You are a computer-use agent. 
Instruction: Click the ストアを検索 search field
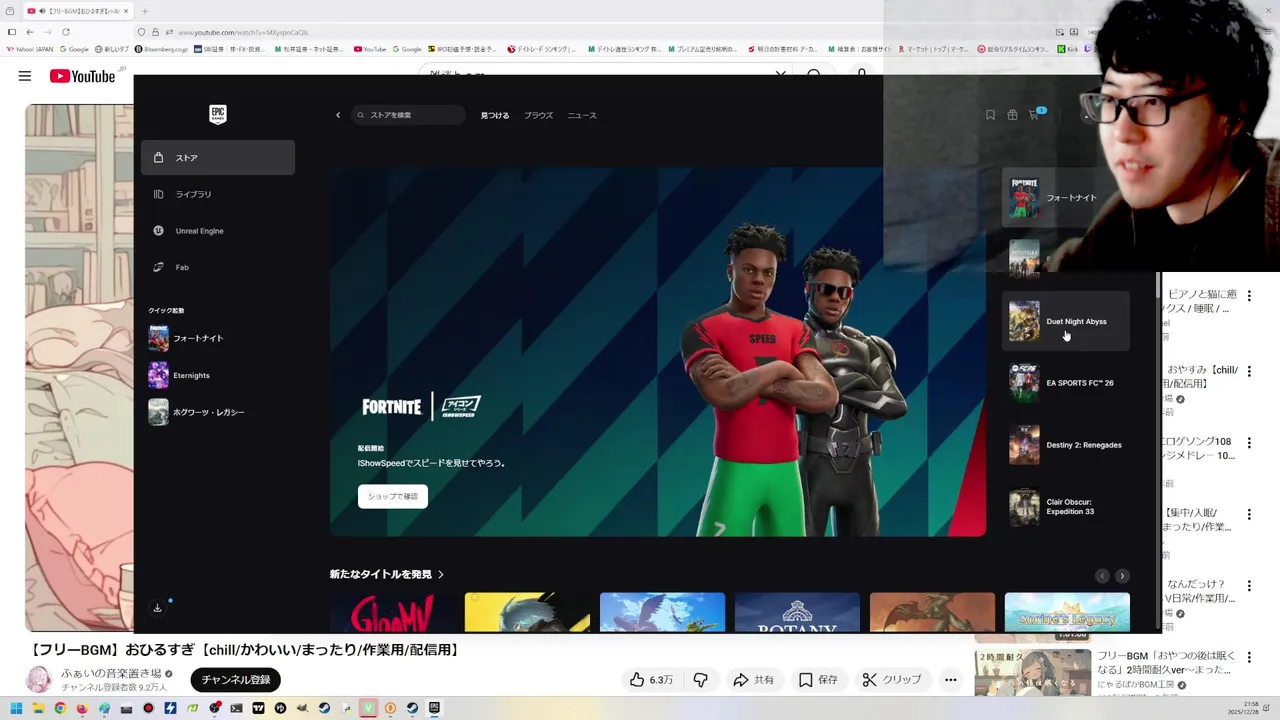pyautogui.click(x=408, y=115)
